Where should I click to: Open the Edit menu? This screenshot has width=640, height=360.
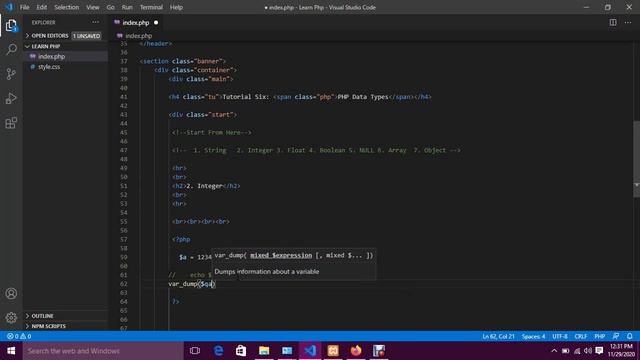coord(42,7)
